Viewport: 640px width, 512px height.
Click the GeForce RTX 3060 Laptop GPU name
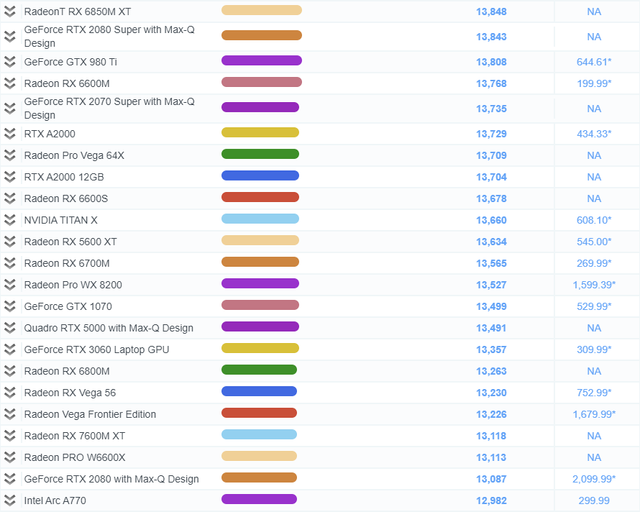point(96,350)
